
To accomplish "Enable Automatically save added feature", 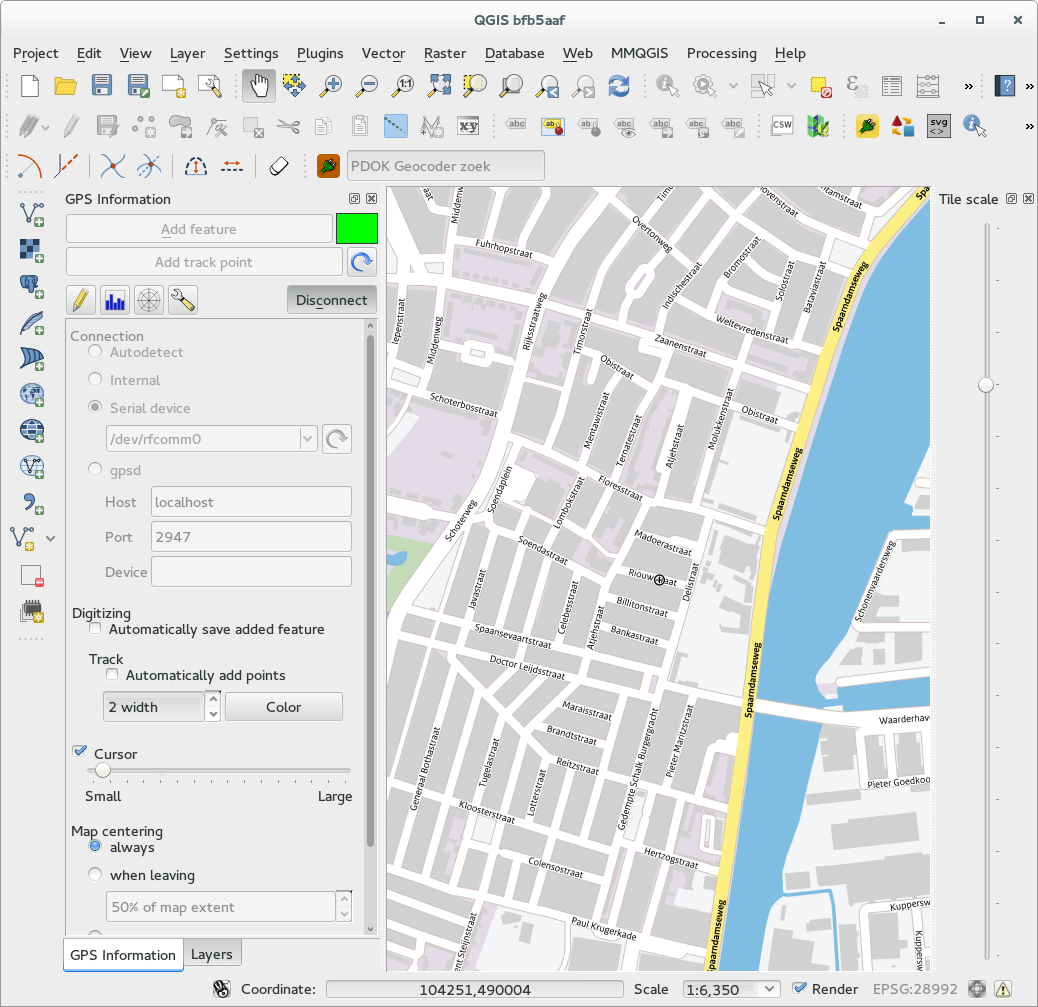I will click(x=95, y=628).
